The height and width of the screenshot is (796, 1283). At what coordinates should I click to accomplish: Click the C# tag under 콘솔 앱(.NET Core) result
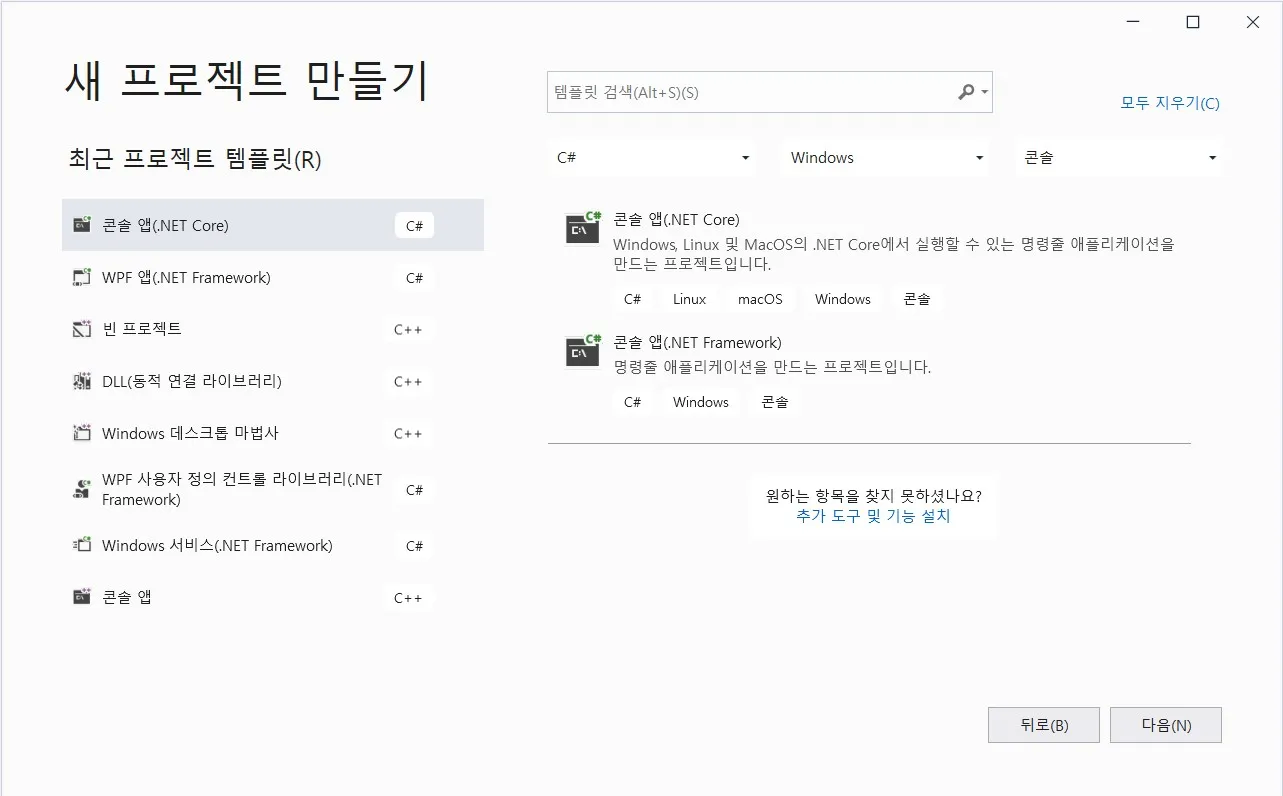(x=632, y=299)
